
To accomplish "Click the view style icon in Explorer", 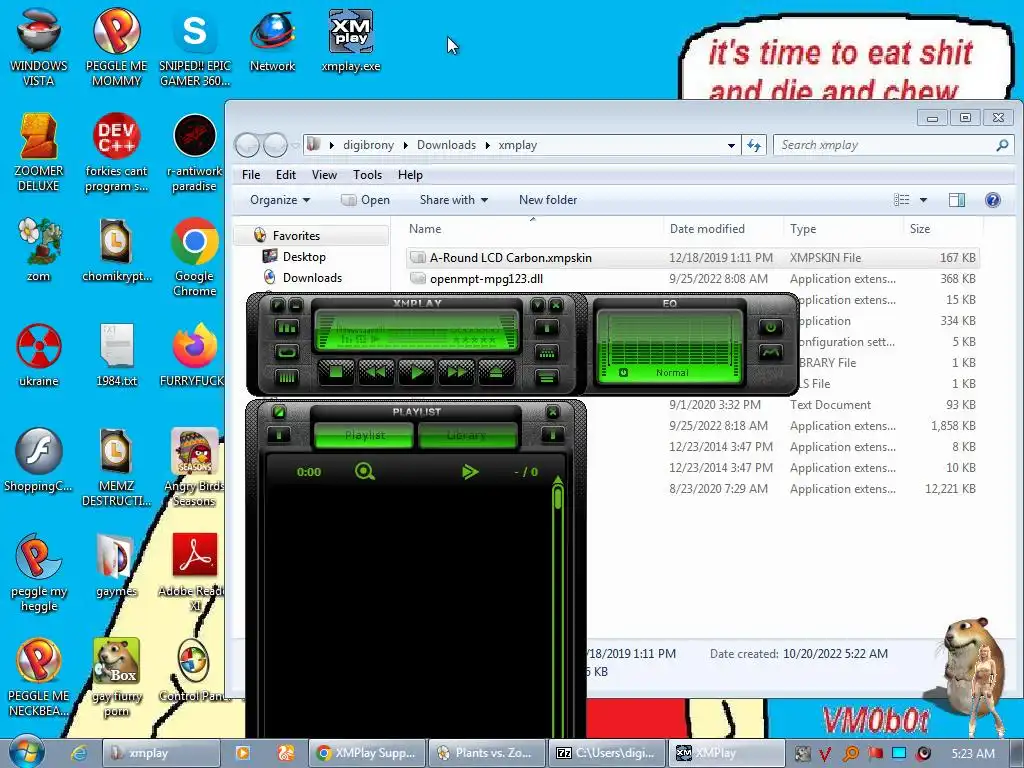I will [902, 200].
